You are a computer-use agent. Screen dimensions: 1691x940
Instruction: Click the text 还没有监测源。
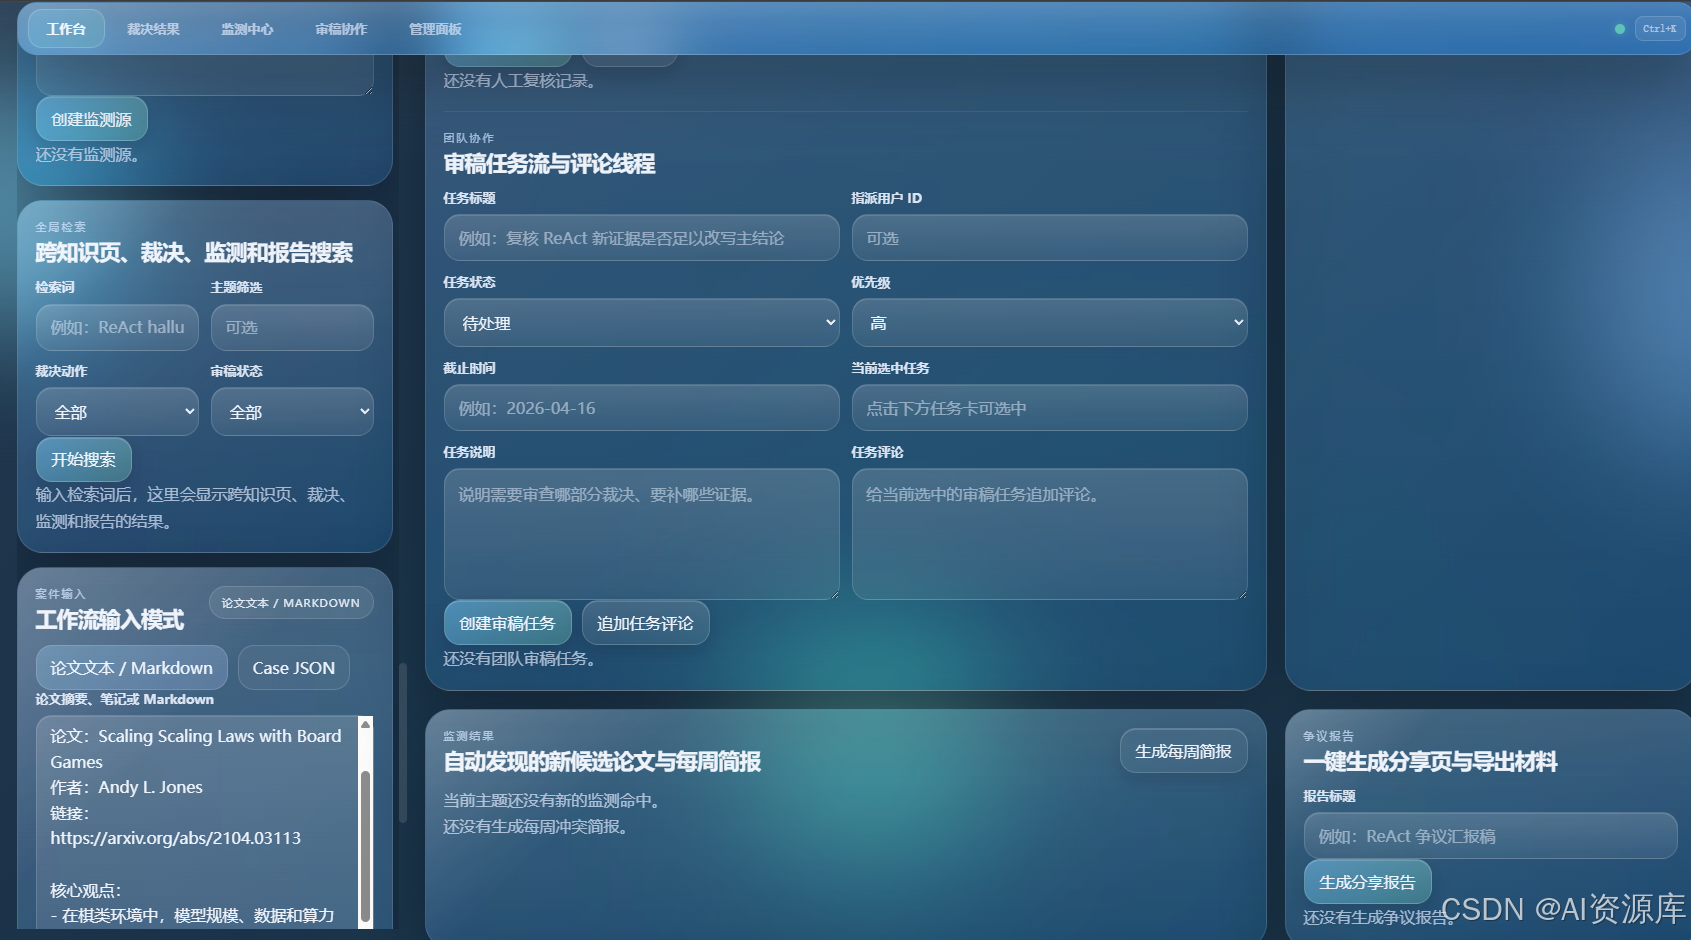[88, 155]
